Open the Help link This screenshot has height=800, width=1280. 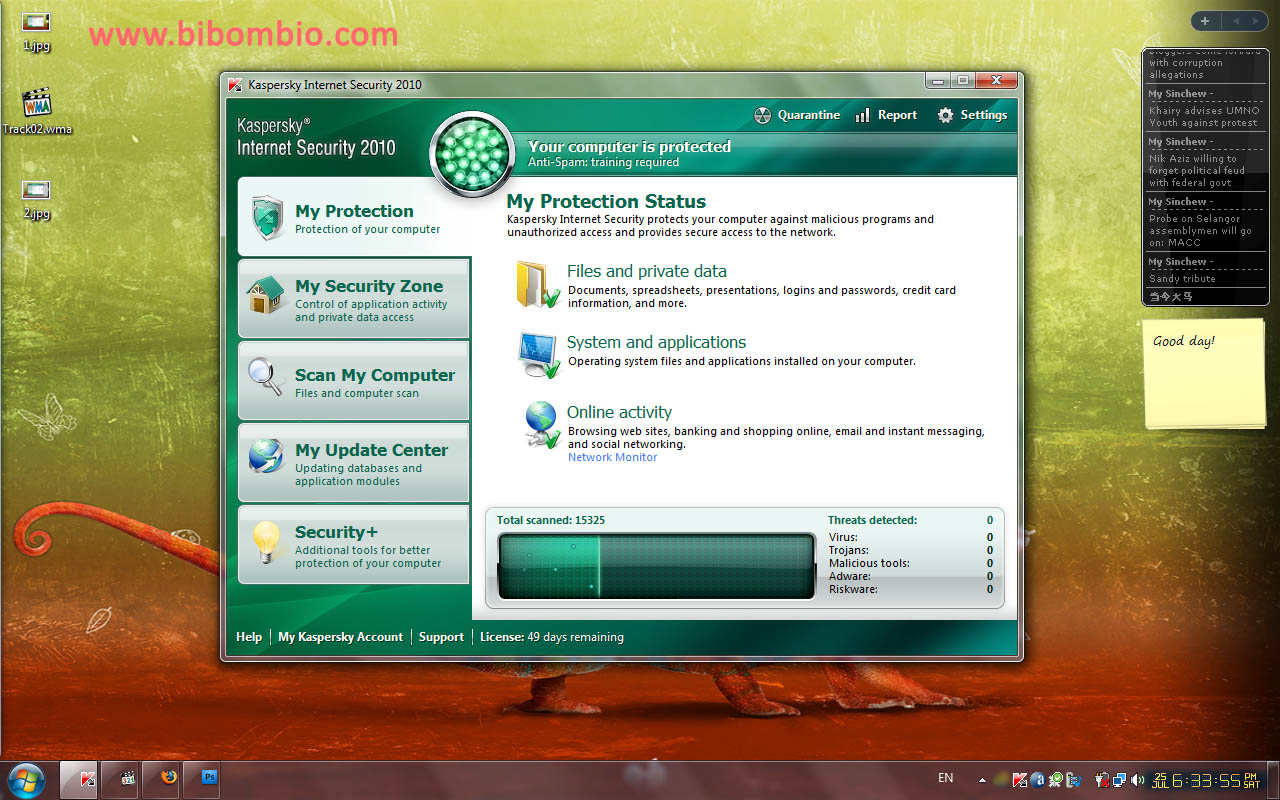pos(249,637)
